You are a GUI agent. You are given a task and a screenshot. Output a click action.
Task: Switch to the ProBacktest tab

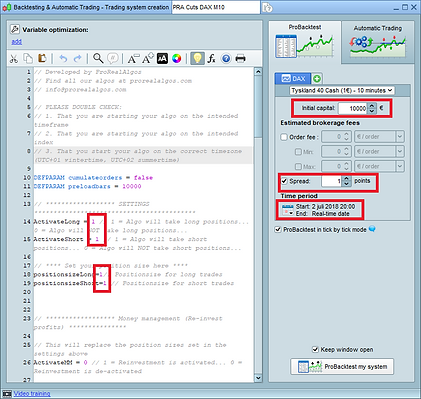pos(305,41)
